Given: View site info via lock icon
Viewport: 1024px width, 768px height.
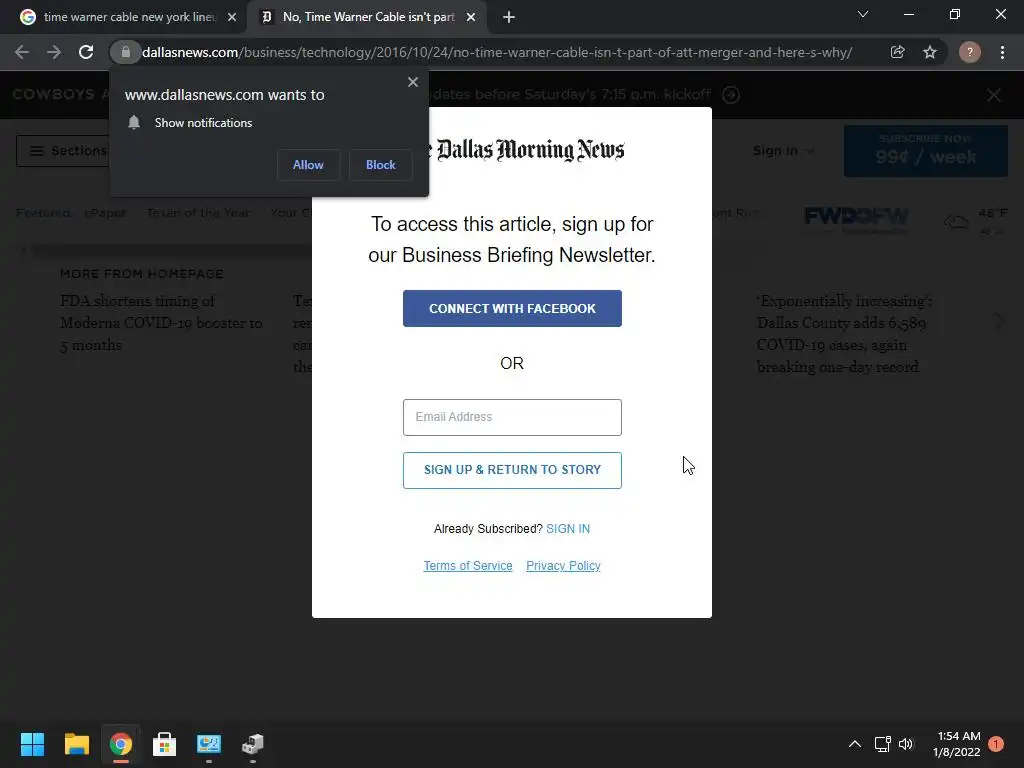Looking at the screenshot, I should 125,52.
